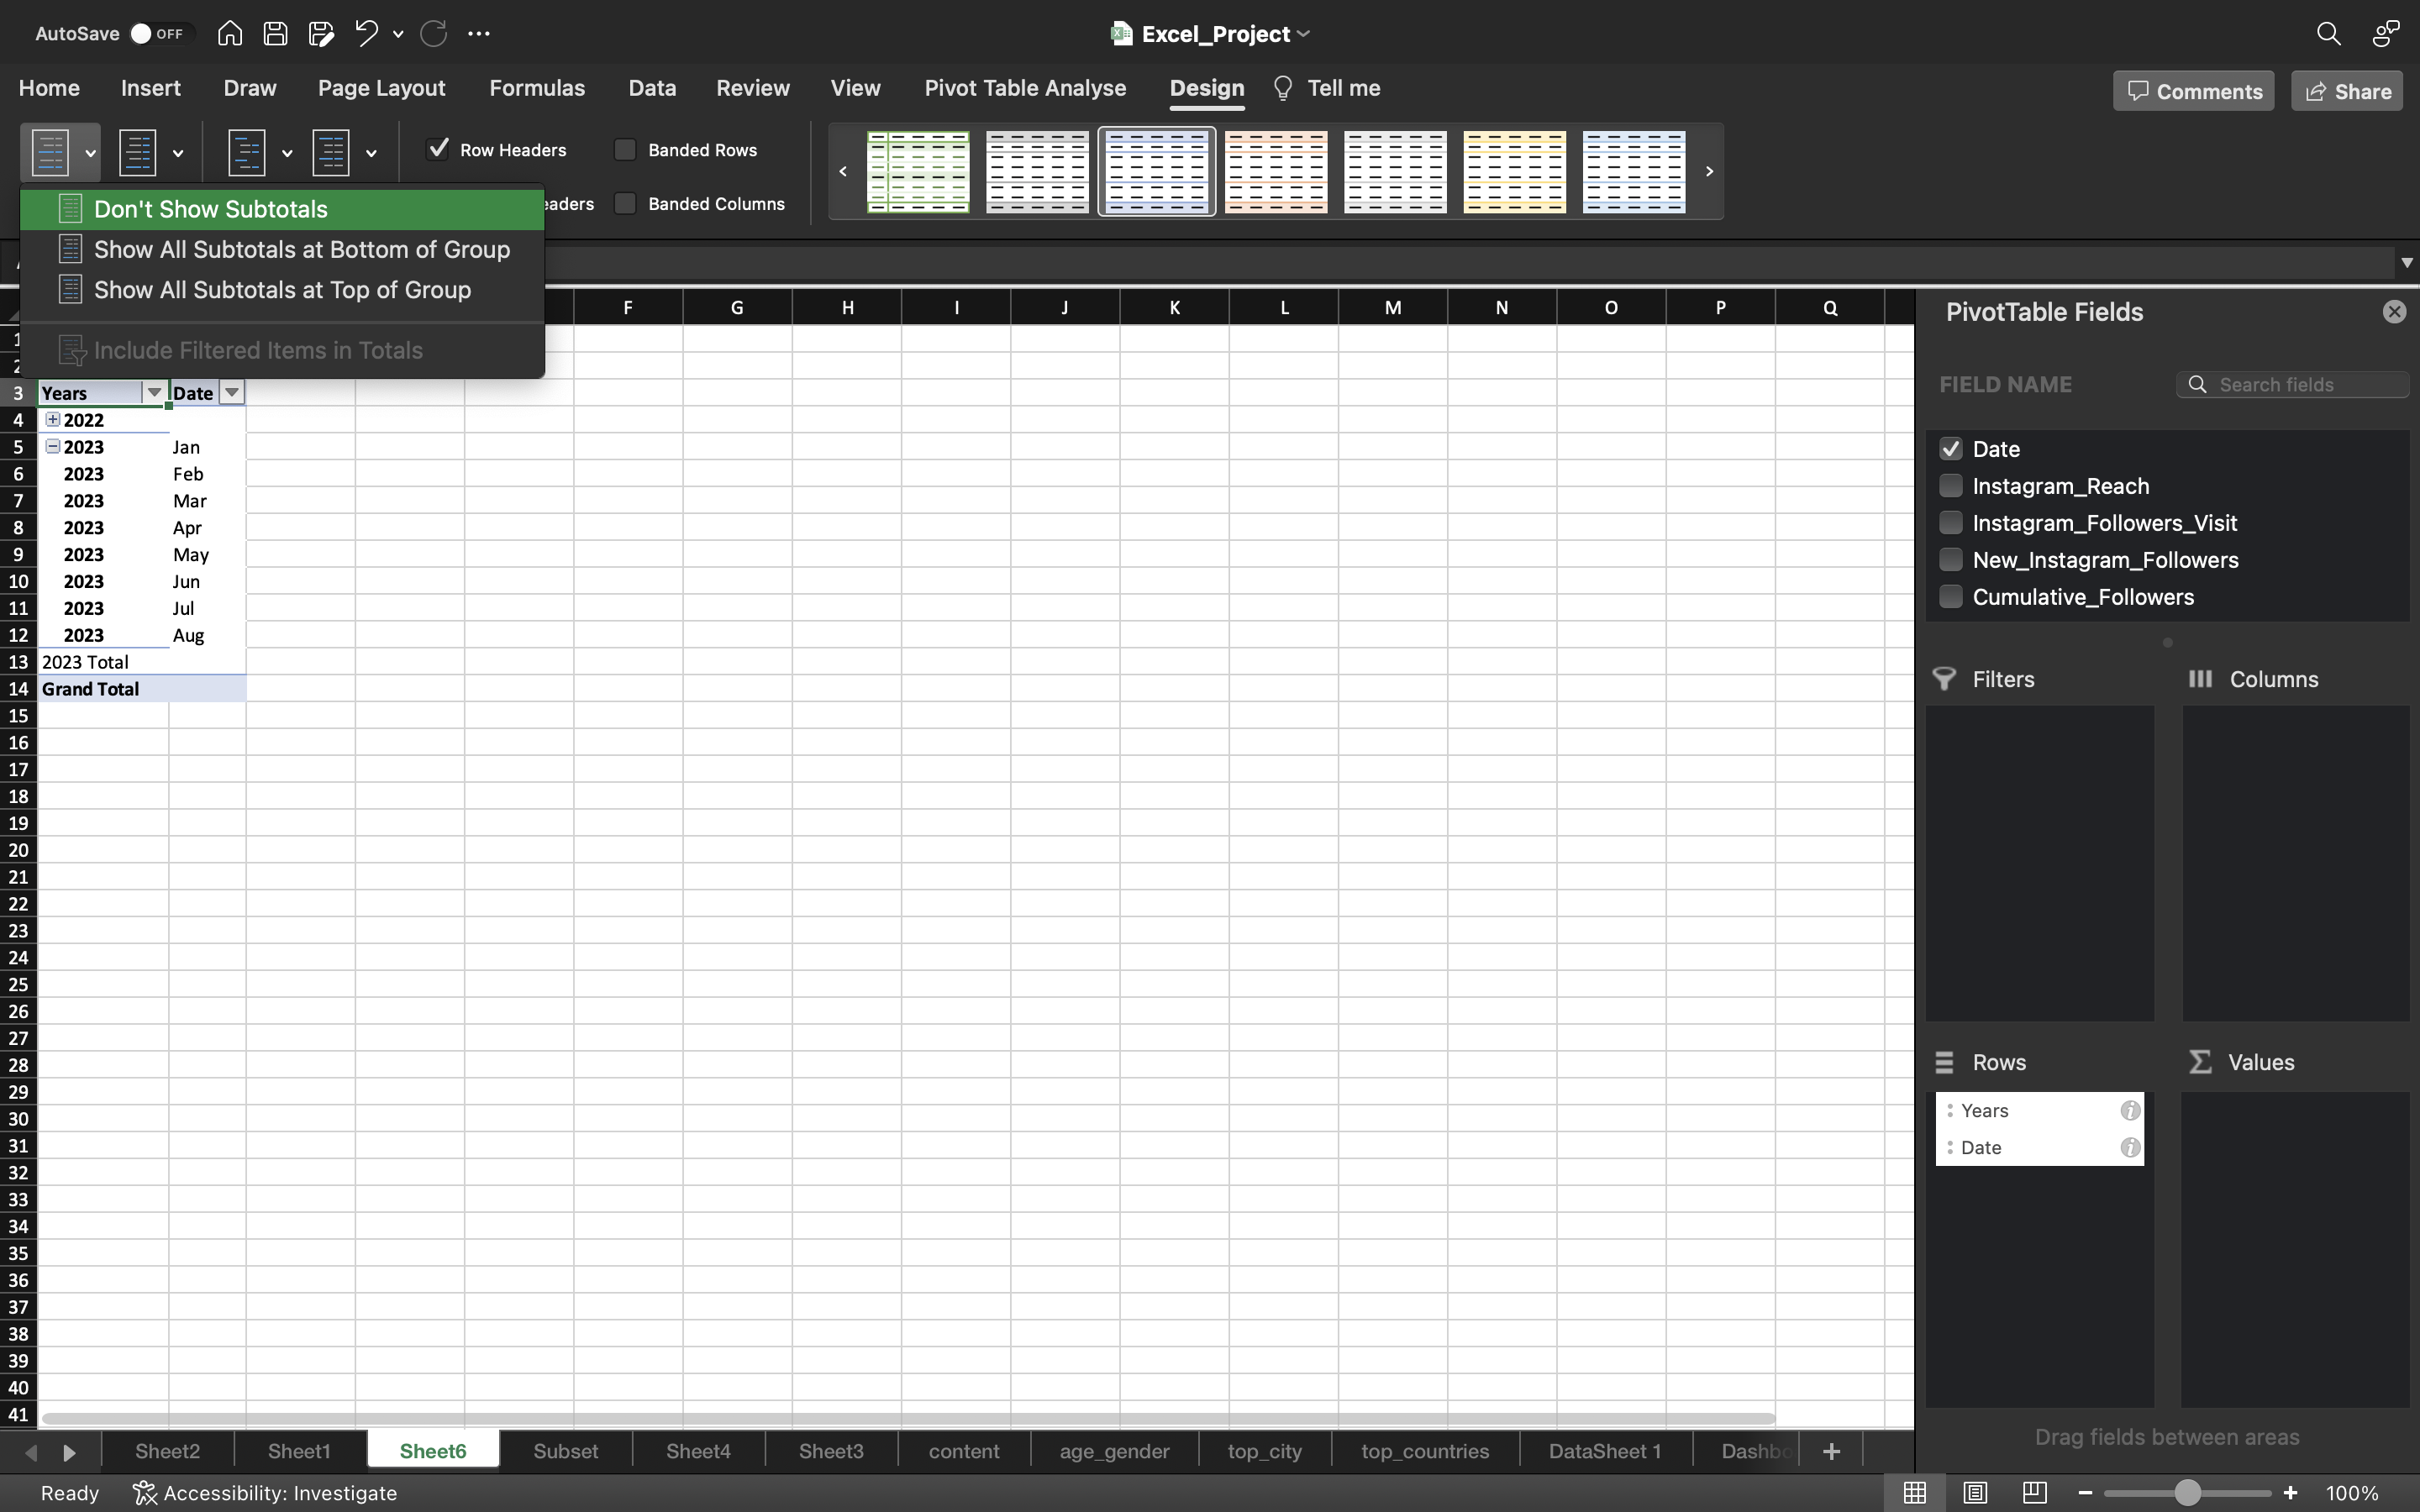Click the zoom slider handle
The image size is (2420, 1512).
pyautogui.click(x=2187, y=1492)
